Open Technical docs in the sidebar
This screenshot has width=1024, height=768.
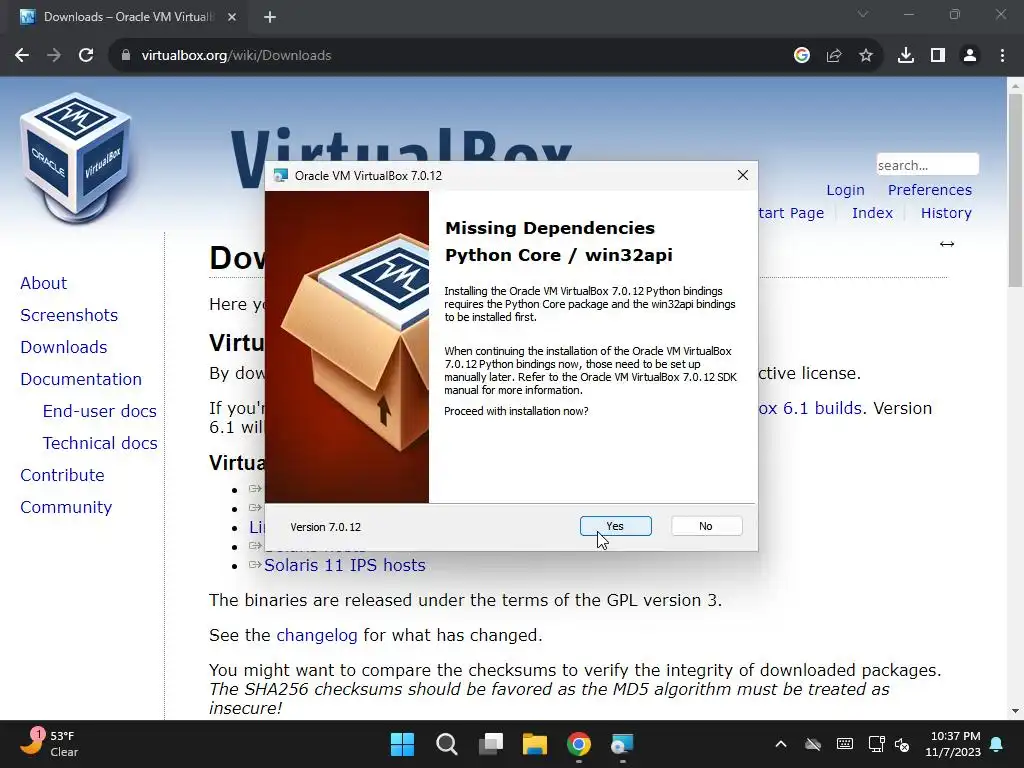click(x=100, y=443)
